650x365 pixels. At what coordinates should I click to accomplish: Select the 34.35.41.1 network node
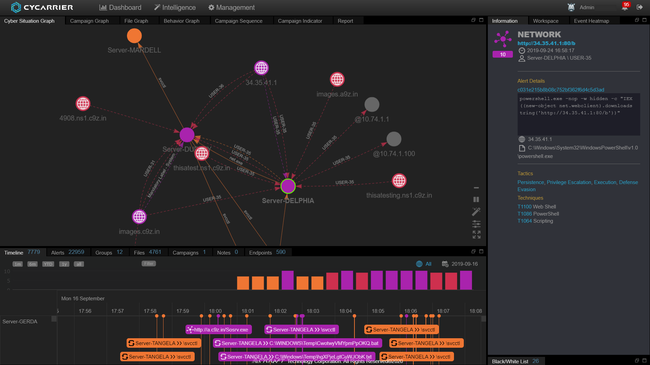(x=261, y=68)
